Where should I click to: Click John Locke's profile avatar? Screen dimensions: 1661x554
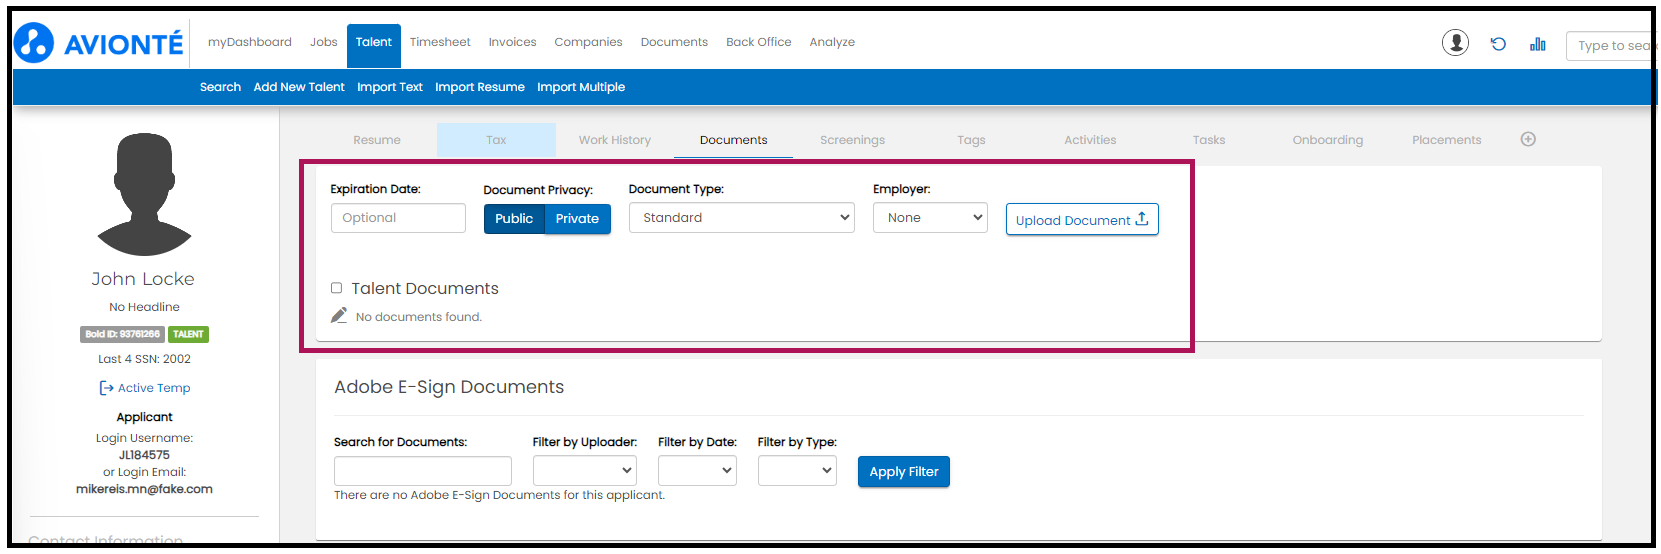144,195
